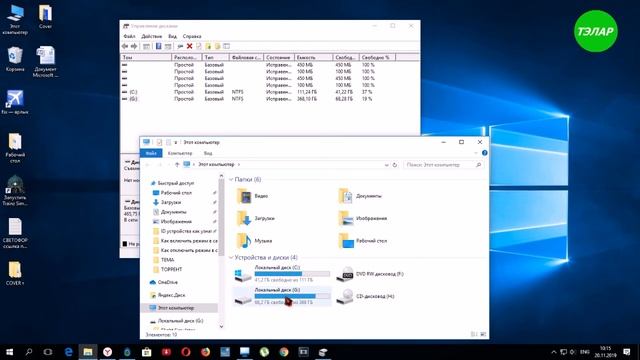This screenshot has height=360, width=640.
Task: Select the DVD RW дисковод (F:) drive
Action: click(370, 274)
